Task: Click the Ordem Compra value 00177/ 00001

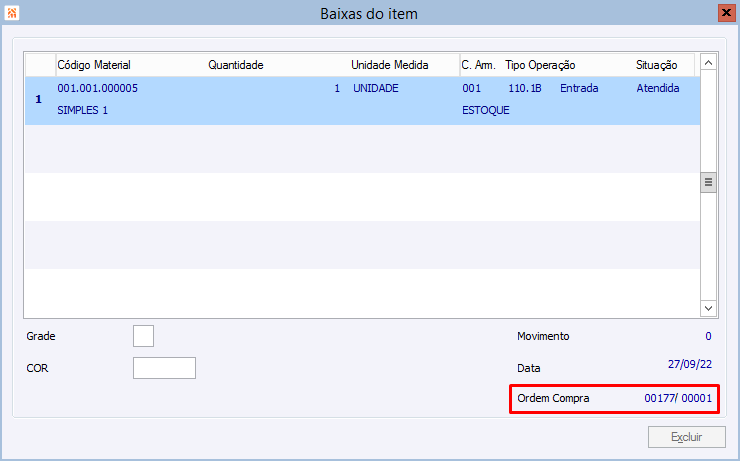Action: 678,398
